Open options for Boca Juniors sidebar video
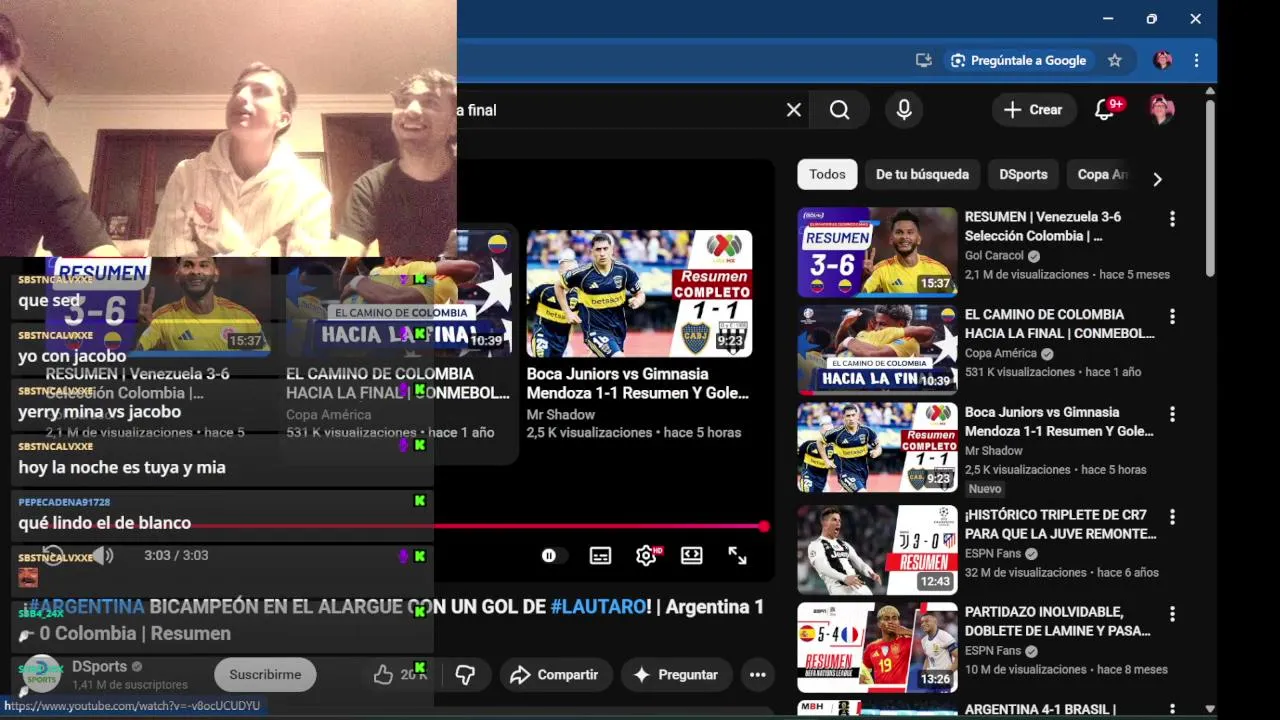The height and width of the screenshot is (720, 1280). pos(1172,414)
